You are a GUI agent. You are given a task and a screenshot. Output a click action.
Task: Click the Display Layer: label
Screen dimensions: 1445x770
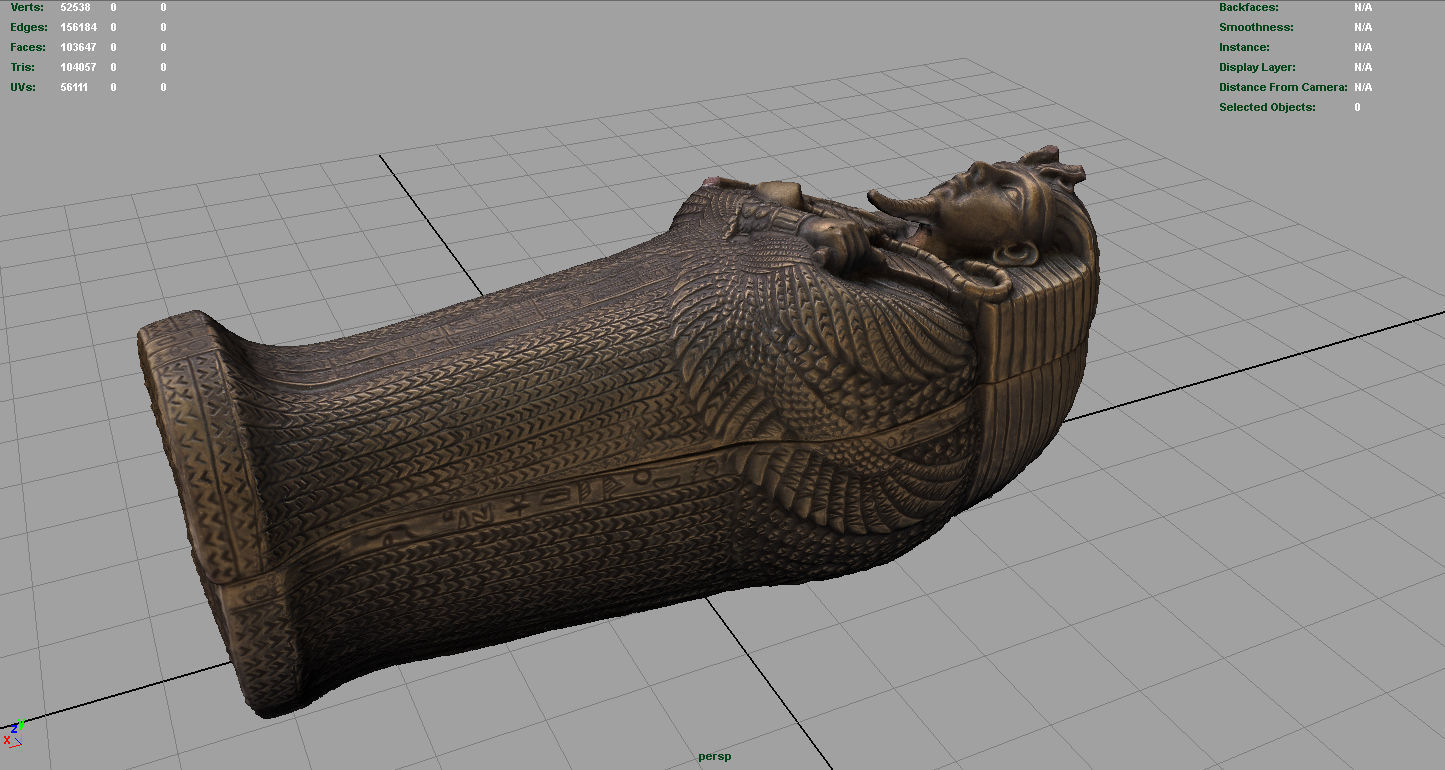[x=1257, y=67]
